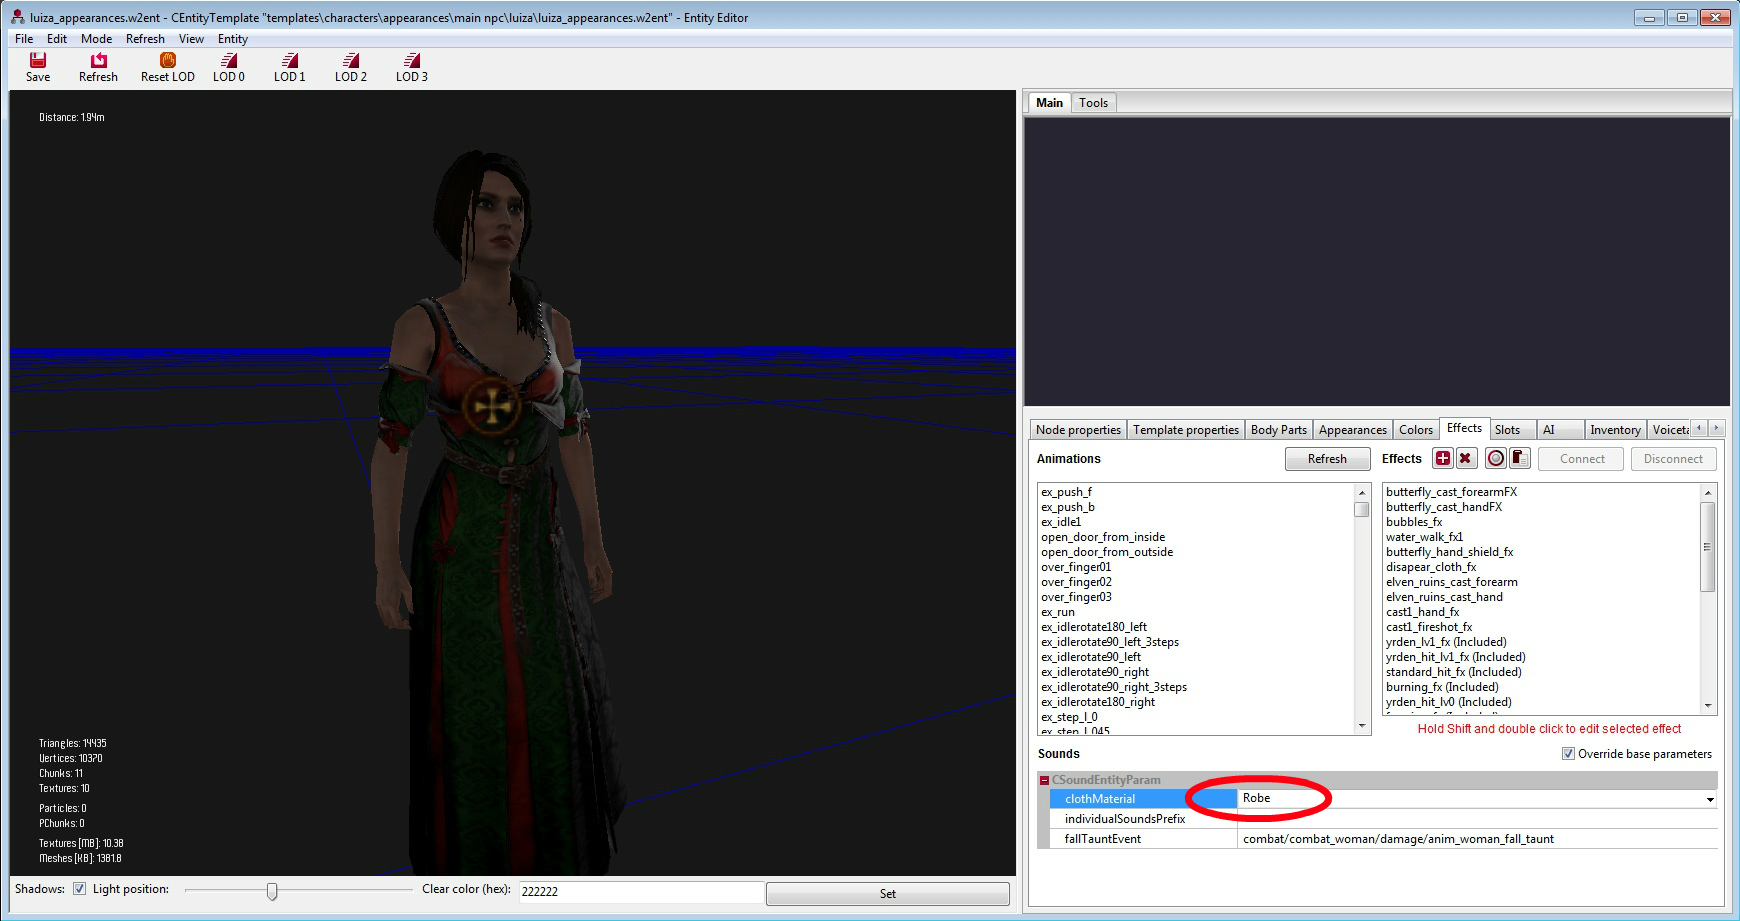Select the individualSoundsPrefix property row
The image size is (1740, 921).
coord(1384,819)
